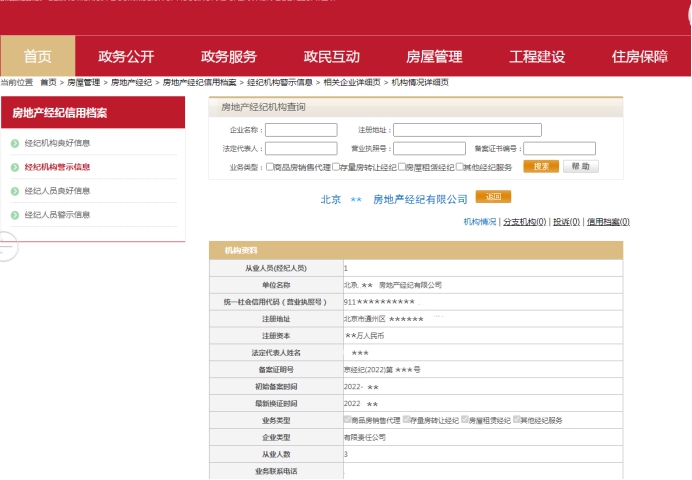Focus the 法定代表人 input field
Screen dimensions: 692x480
pos(301,148)
